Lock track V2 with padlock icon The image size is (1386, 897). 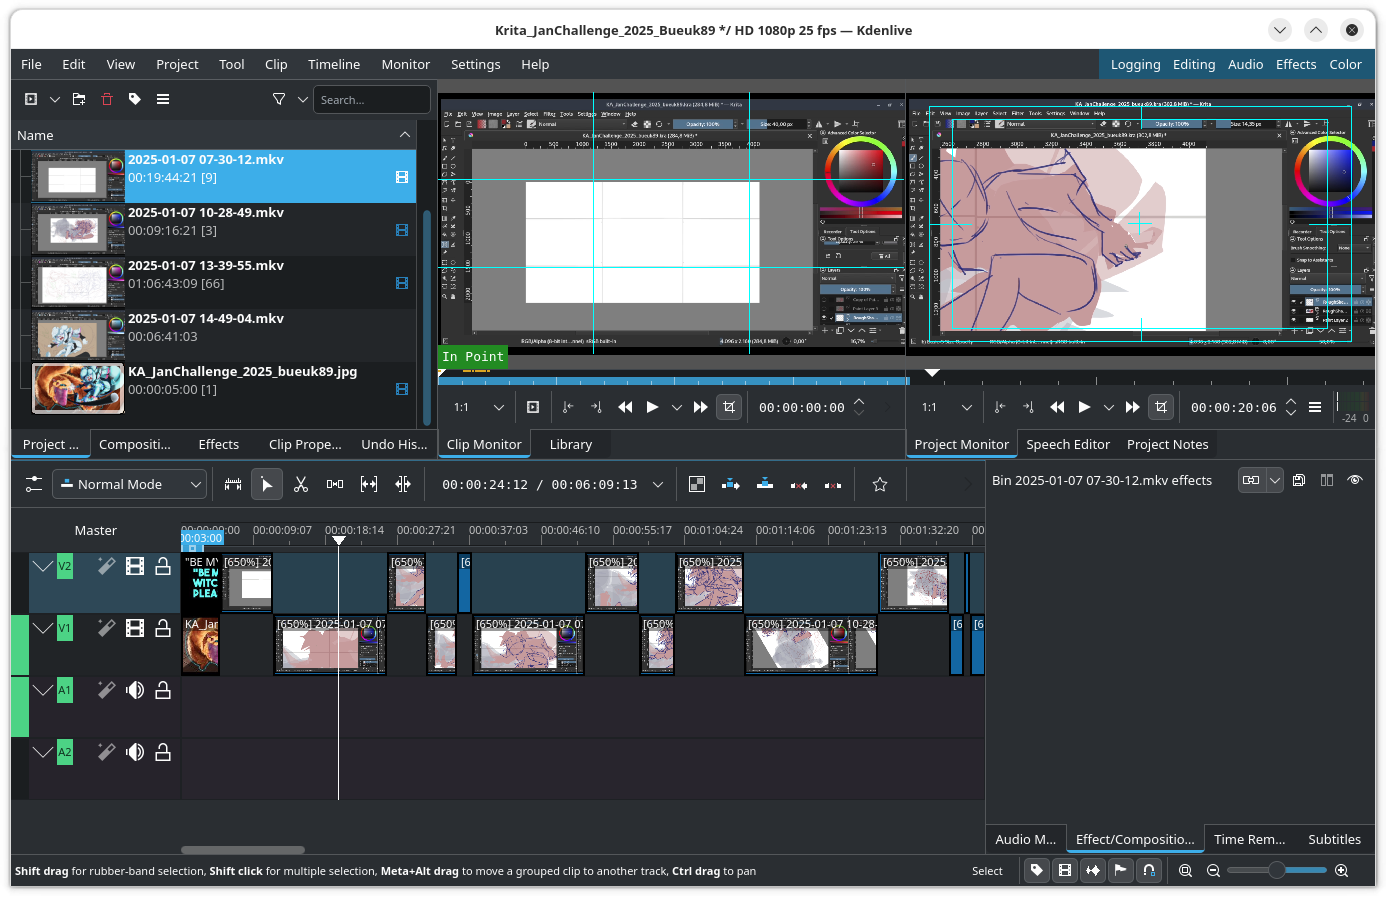point(163,566)
